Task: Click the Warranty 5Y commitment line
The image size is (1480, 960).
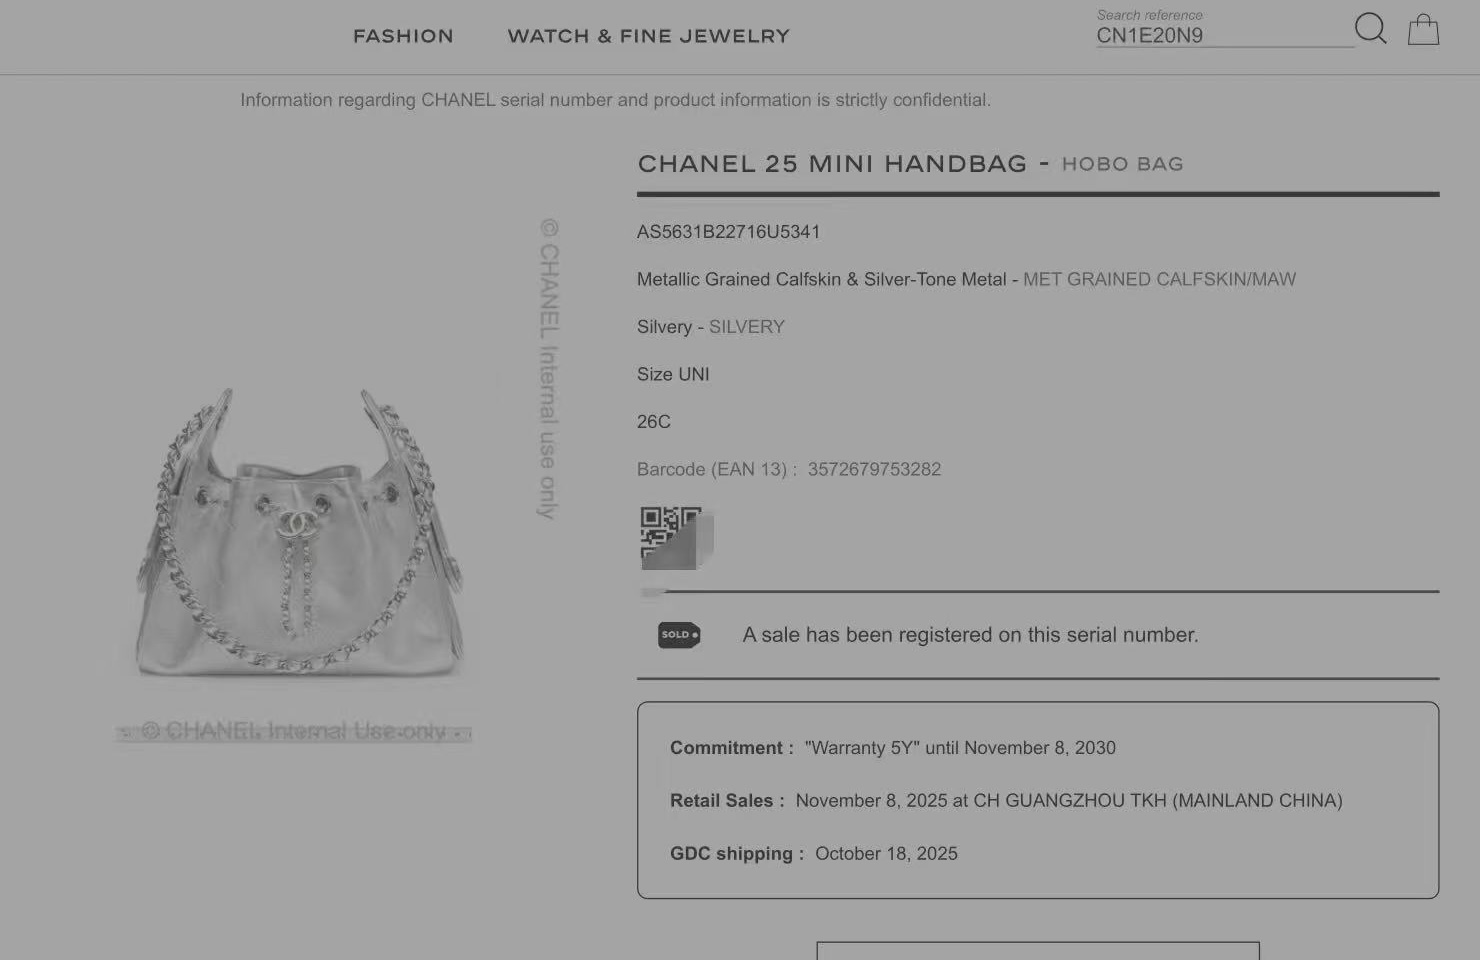Action: [893, 748]
